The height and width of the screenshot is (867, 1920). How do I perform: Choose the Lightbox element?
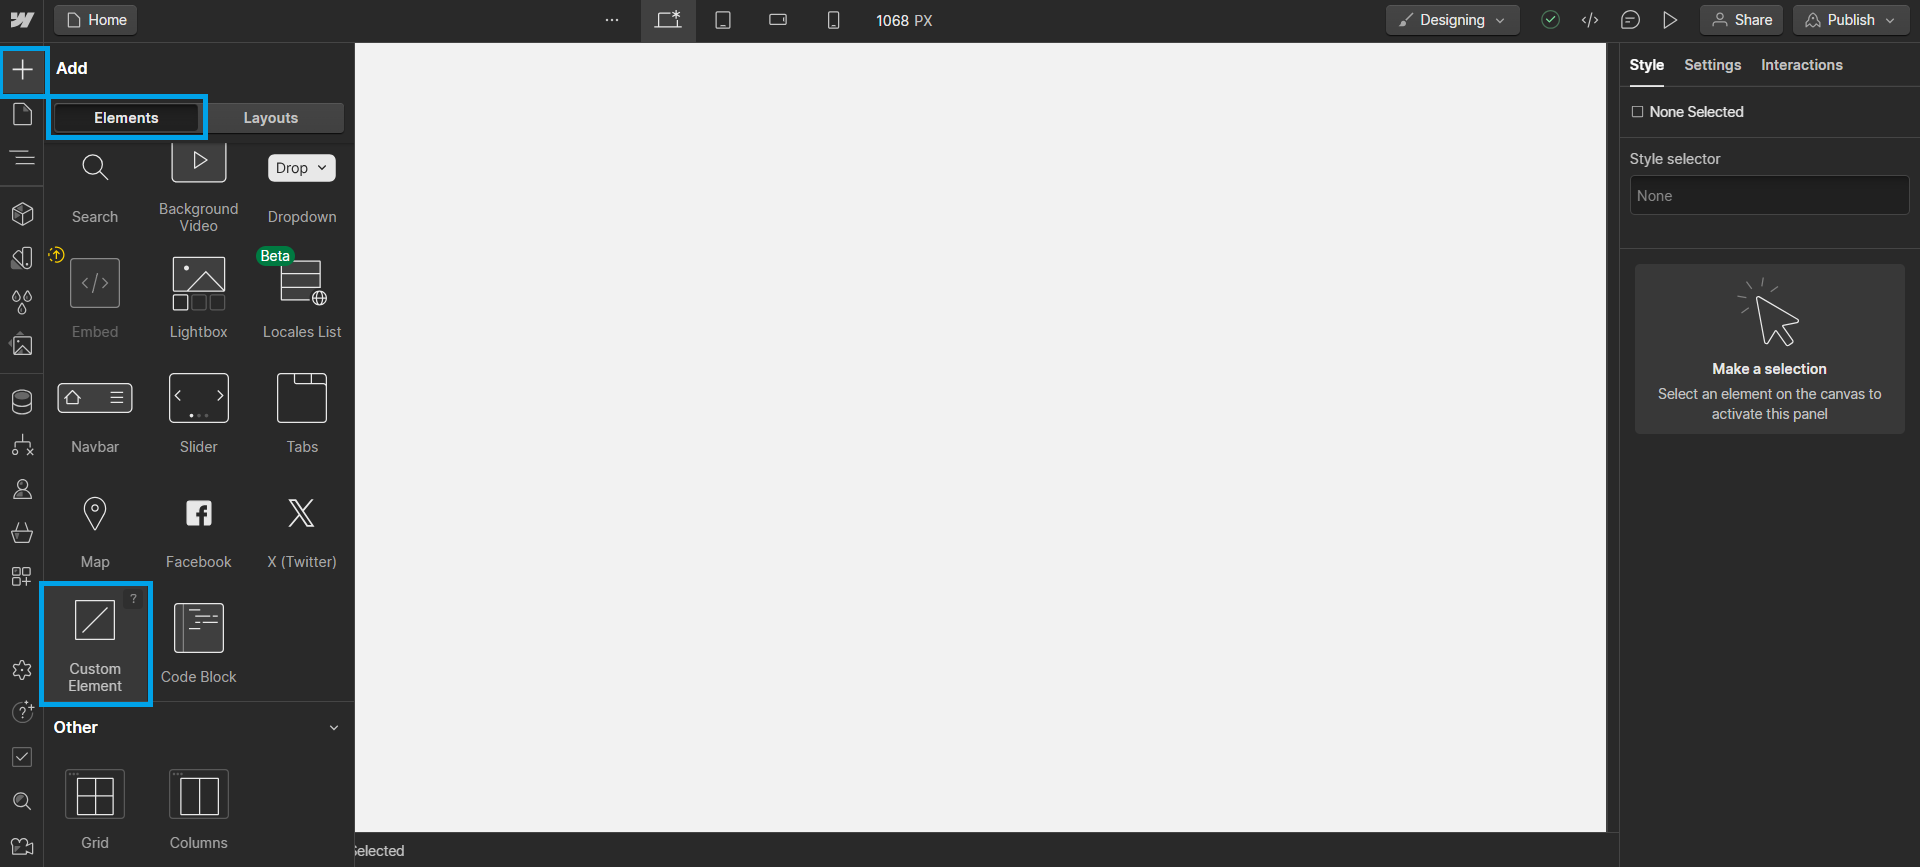coord(198,299)
